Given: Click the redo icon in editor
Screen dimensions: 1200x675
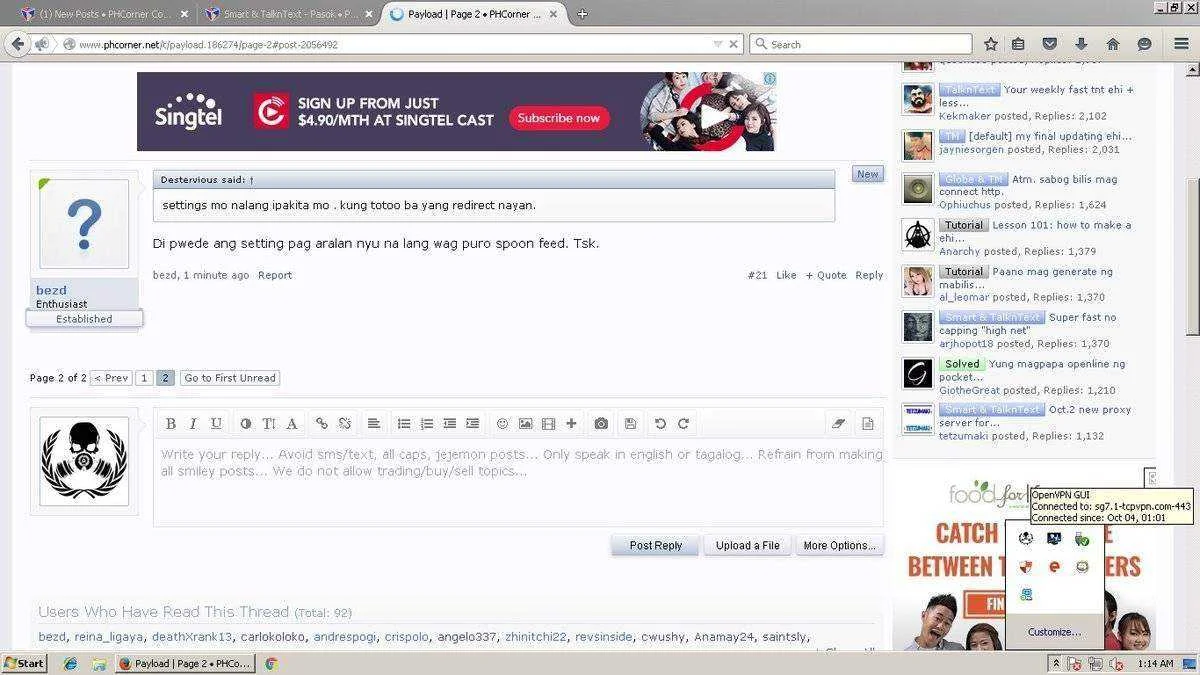Looking at the screenshot, I should 684,424.
